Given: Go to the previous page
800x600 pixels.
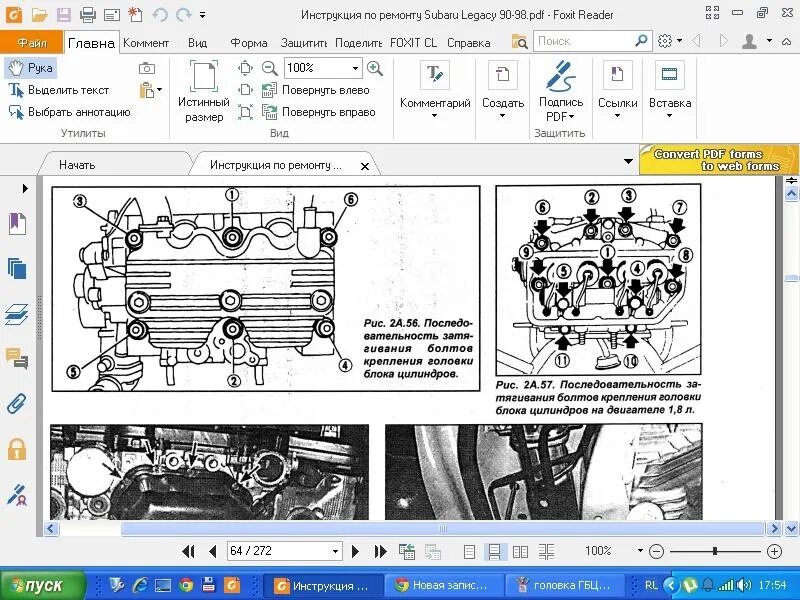Looking at the screenshot, I should pos(213,552).
